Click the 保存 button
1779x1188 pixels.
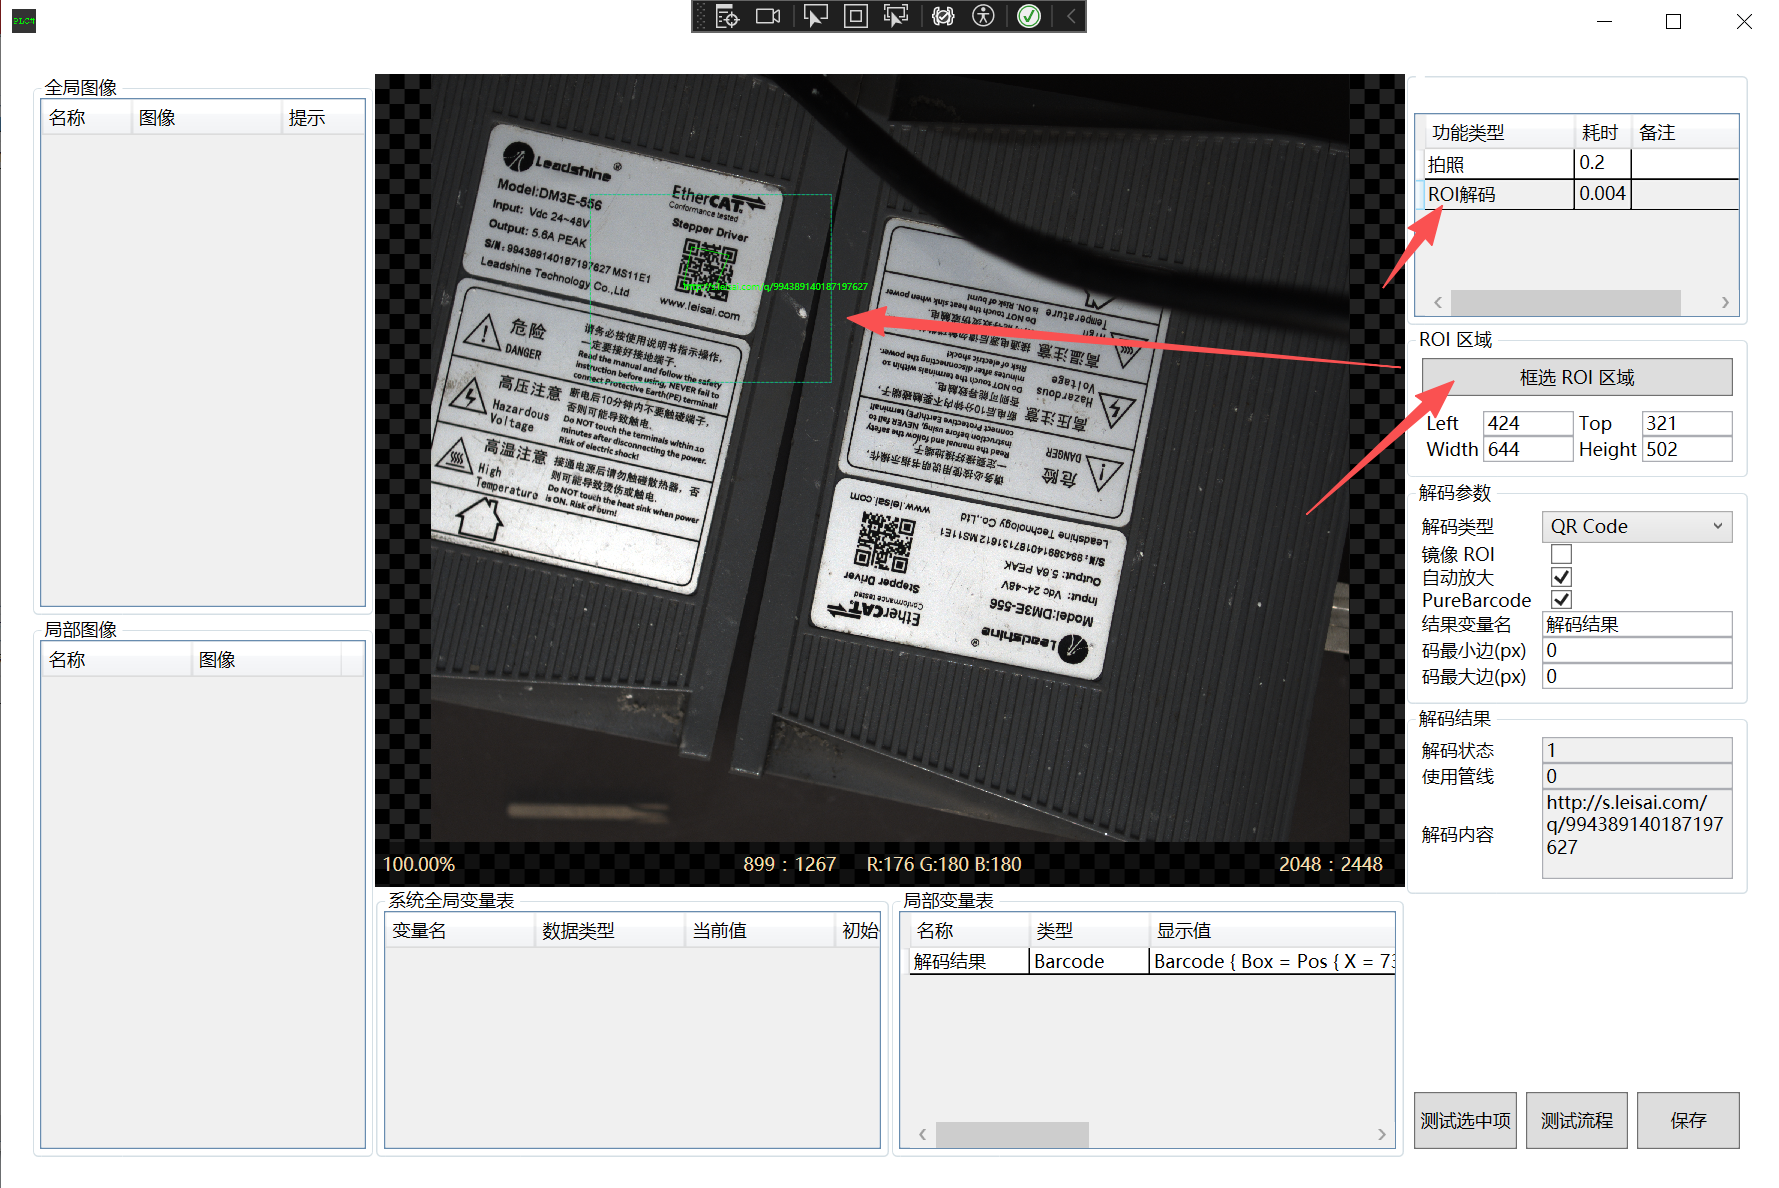click(1688, 1120)
